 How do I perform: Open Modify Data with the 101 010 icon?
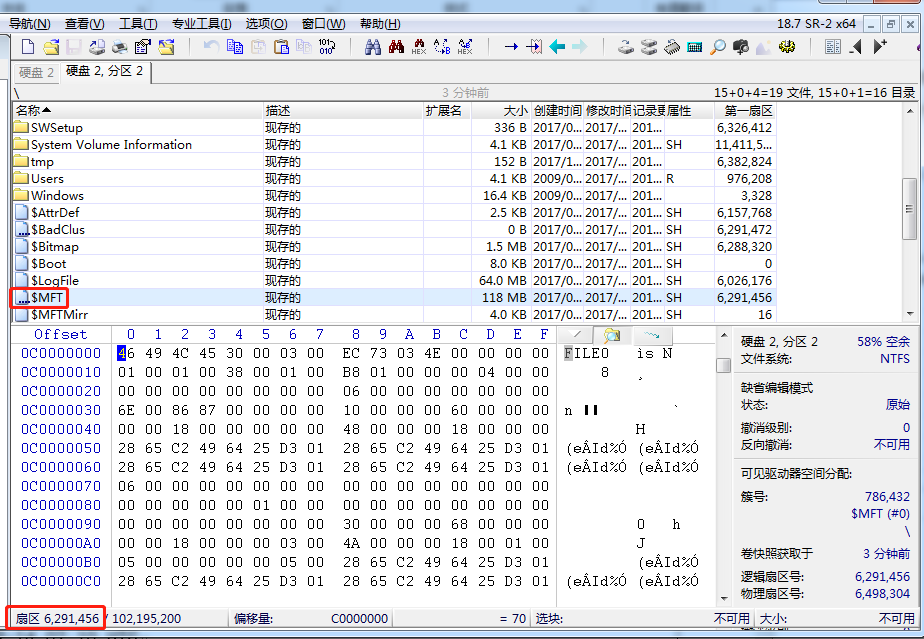coord(326,47)
